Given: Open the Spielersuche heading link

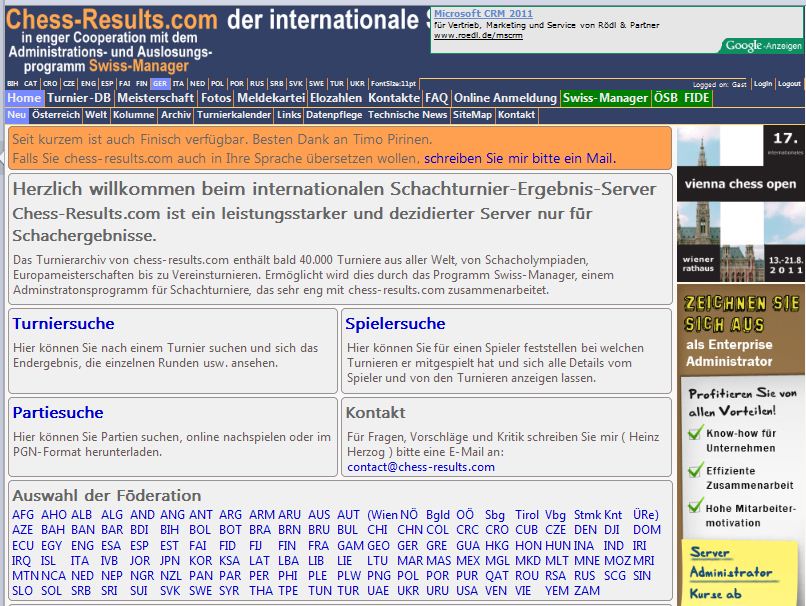Looking at the screenshot, I should pos(395,323).
